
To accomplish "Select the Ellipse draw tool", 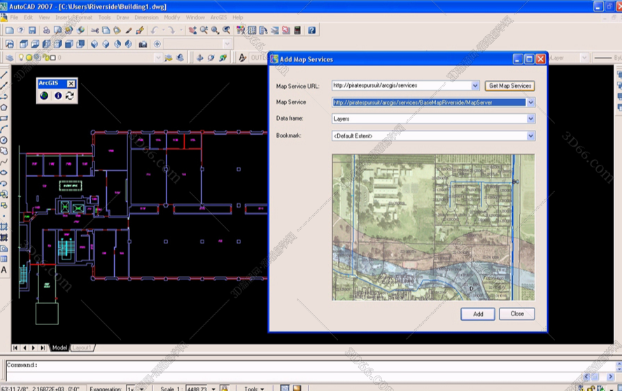I will [4, 172].
